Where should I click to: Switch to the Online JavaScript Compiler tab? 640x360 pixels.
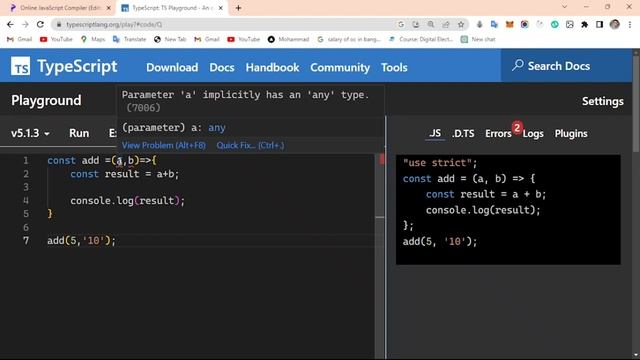tap(59, 8)
